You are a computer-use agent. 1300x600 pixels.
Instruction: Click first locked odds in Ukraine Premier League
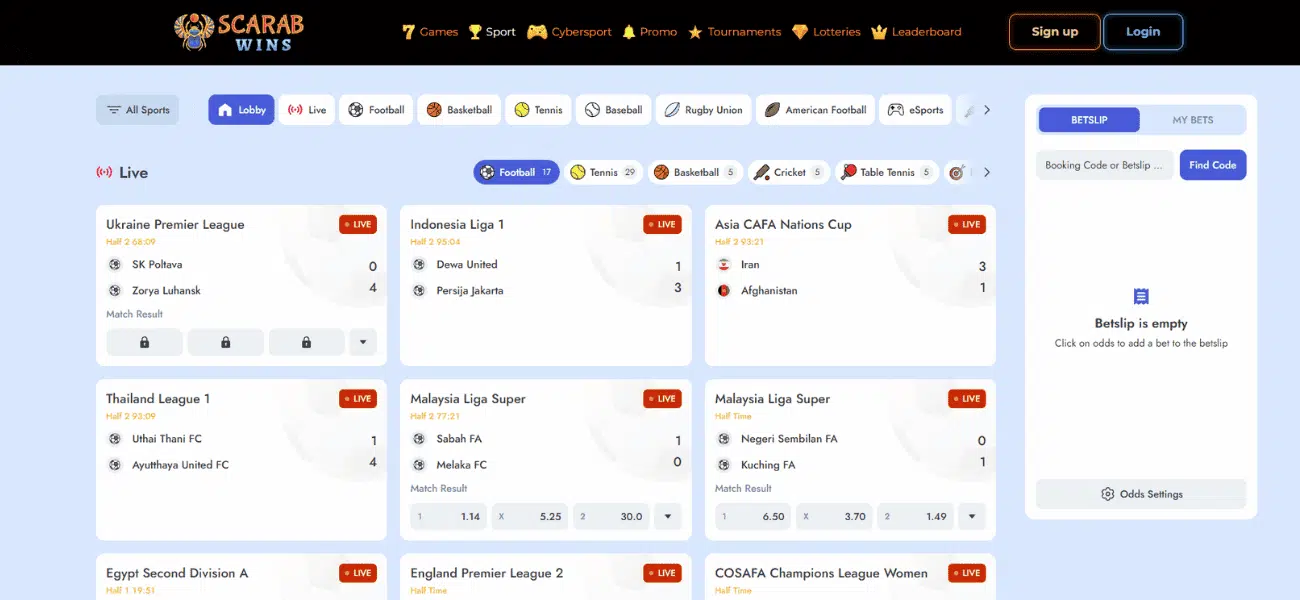pos(144,342)
